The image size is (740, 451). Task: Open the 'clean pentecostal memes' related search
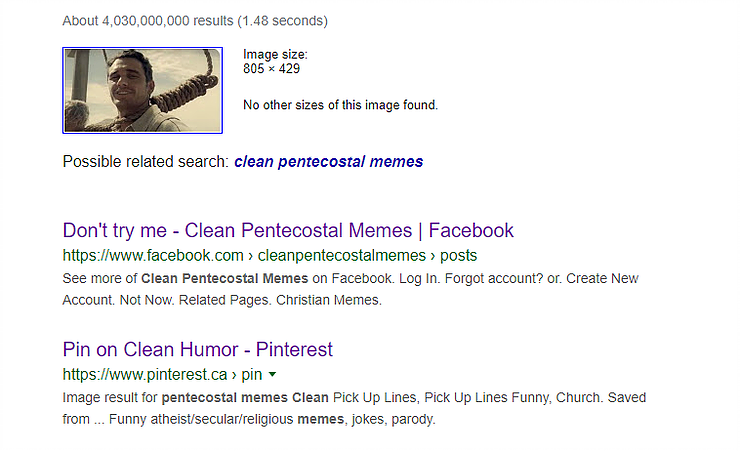click(x=328, y=161)
